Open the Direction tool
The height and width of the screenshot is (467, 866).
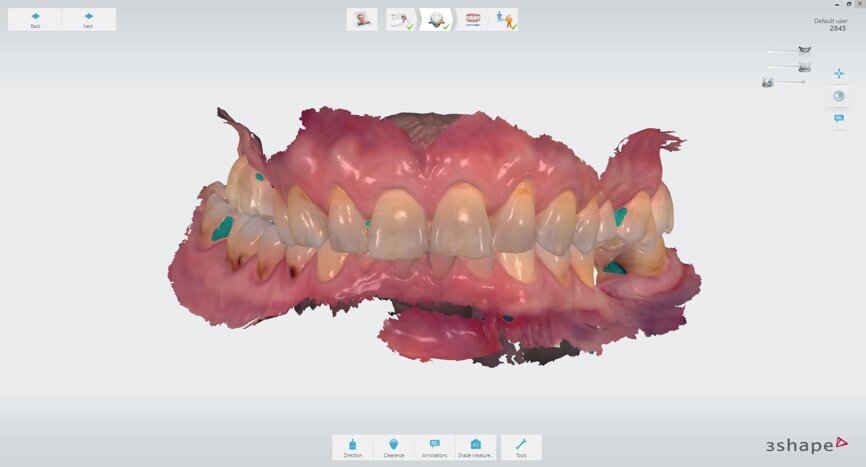tap(352, 447)
